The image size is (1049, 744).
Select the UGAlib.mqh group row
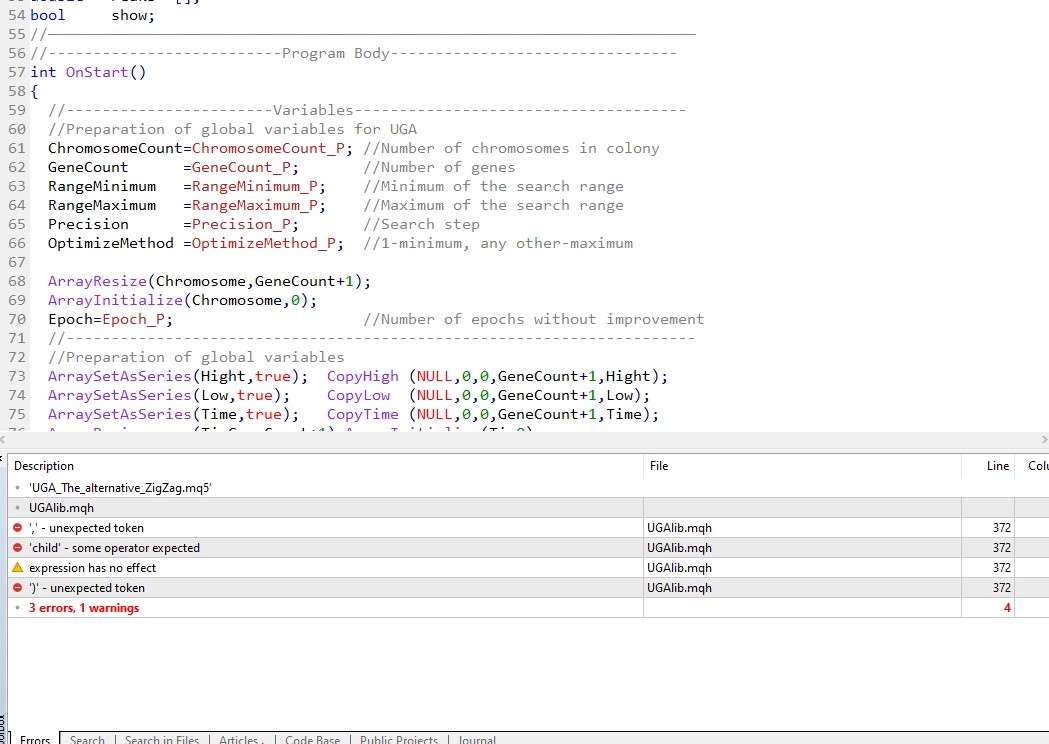(529, 508)
